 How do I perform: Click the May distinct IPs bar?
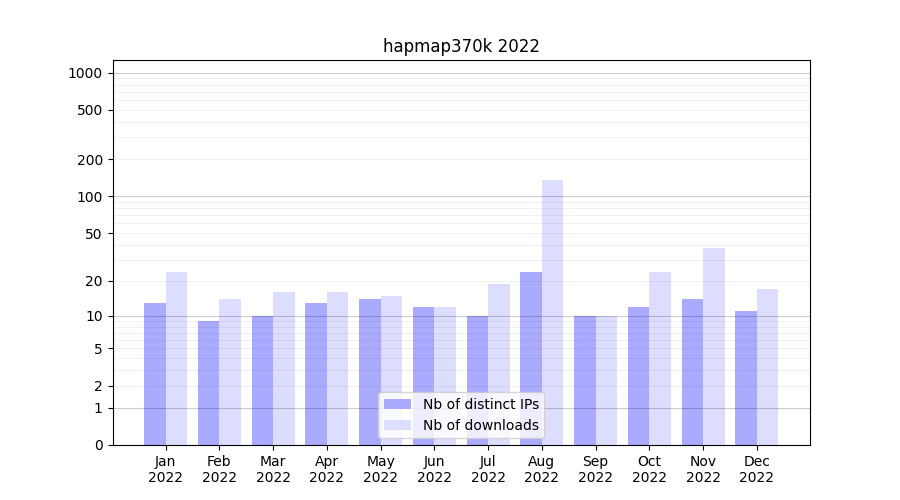tap(370, 370)
